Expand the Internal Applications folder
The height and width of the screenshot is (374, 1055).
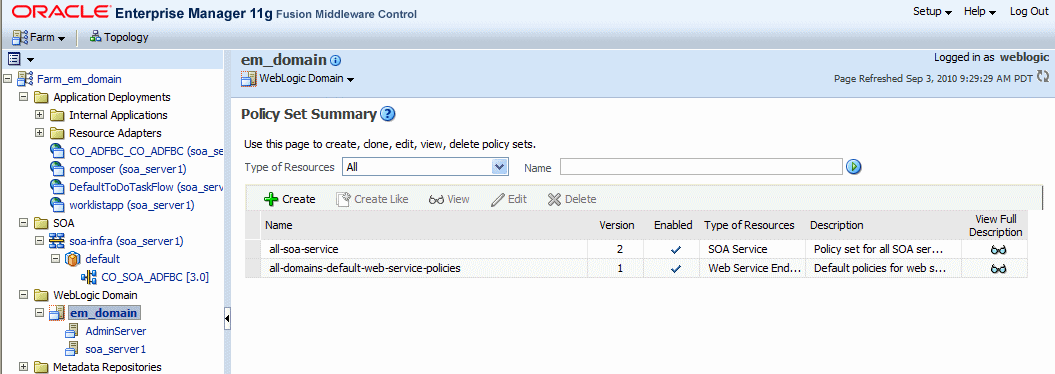pos(39,115)
